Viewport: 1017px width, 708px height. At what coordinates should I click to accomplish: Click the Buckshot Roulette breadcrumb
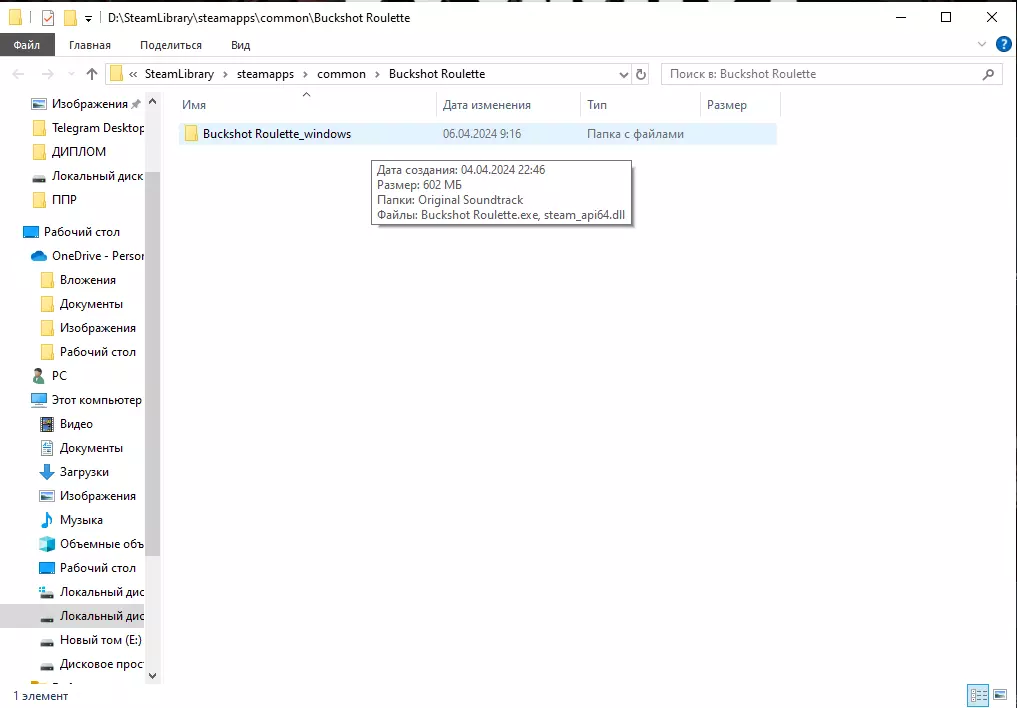[437, 74]
